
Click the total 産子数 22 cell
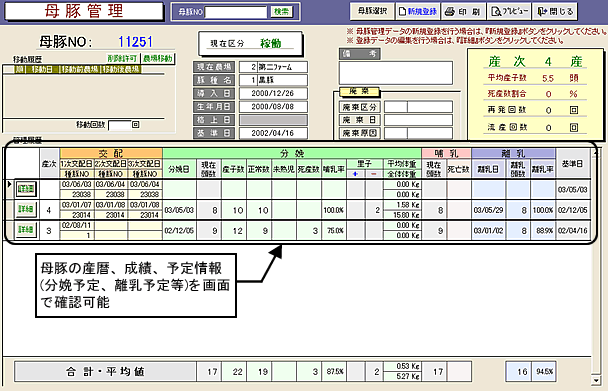coord(234,371)
